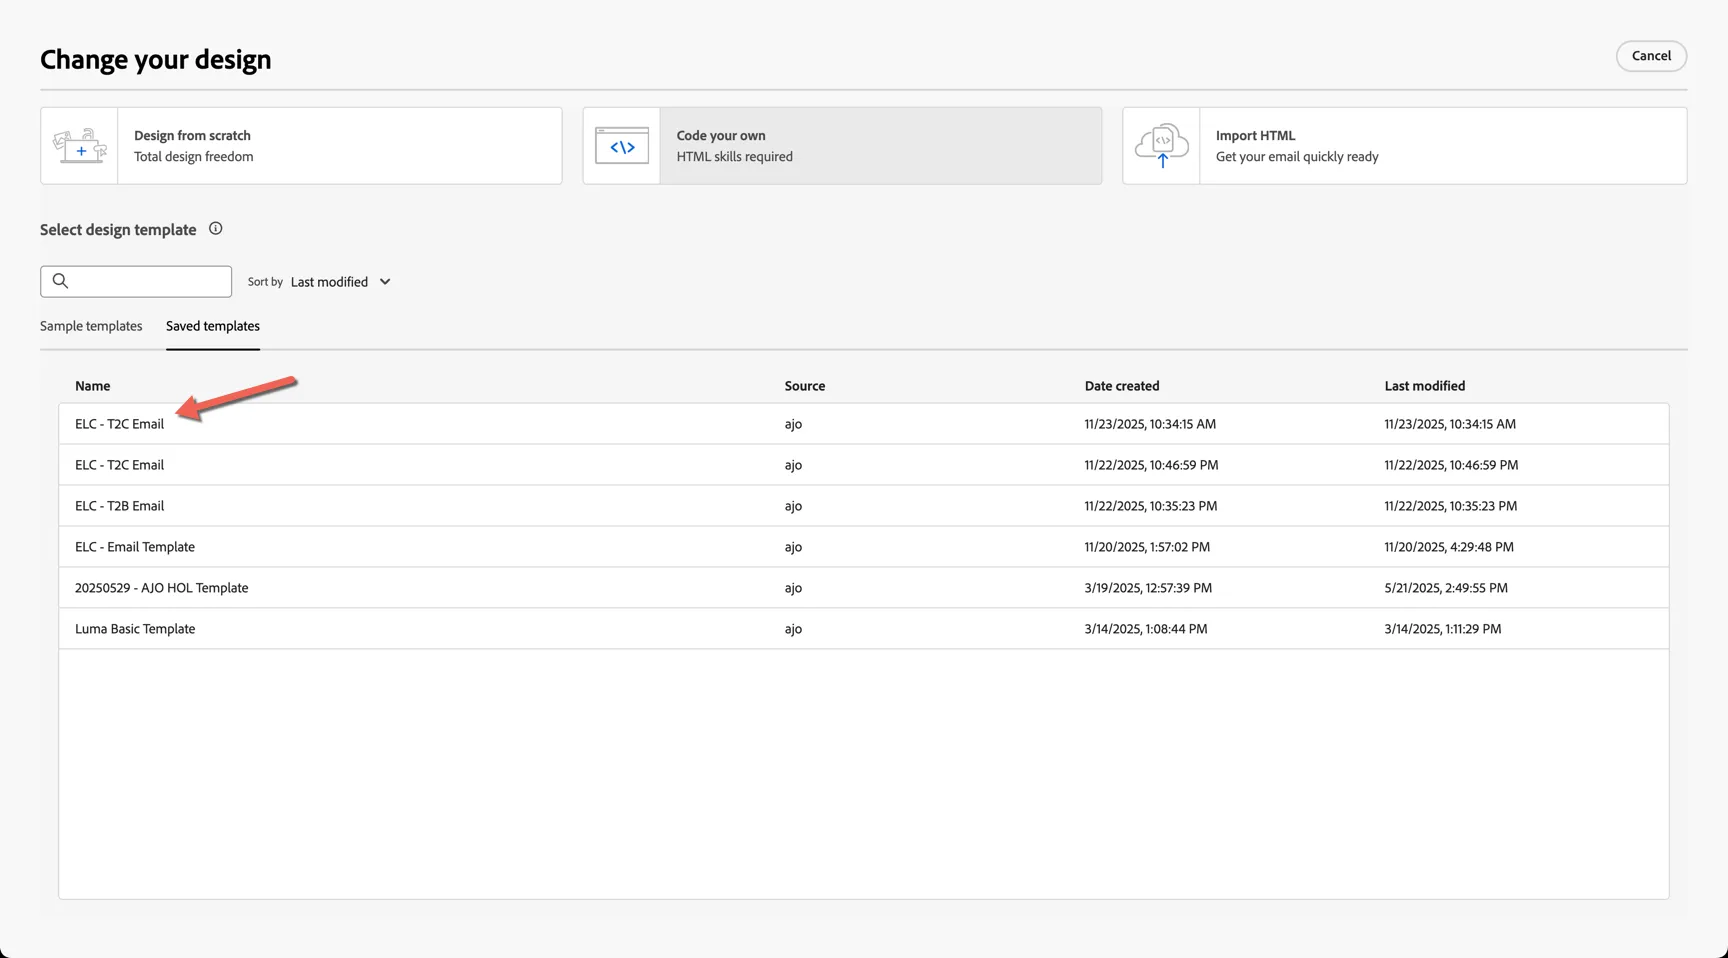This screenshot has height=958, width=1728.
Task: Click the 11/20/2025, 4:29:48 PM modified date
Action: tap(1449, 547)
